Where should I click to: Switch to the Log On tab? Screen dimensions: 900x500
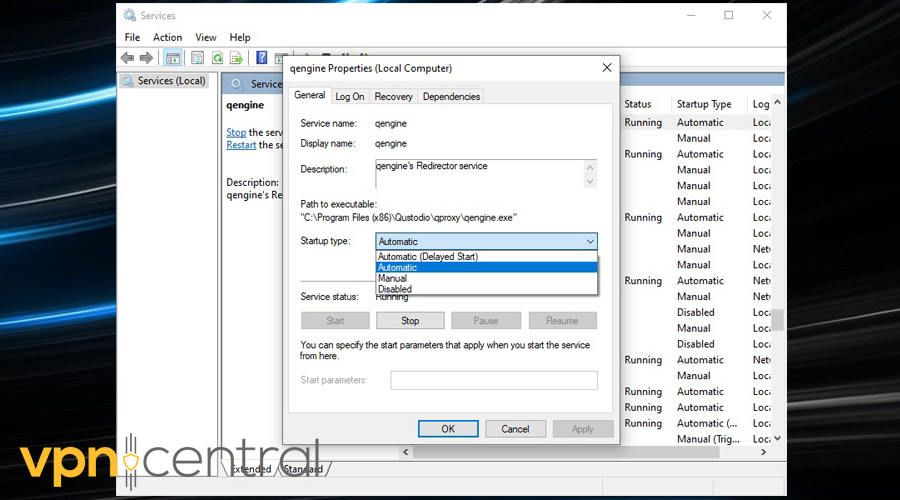(350, 96)
